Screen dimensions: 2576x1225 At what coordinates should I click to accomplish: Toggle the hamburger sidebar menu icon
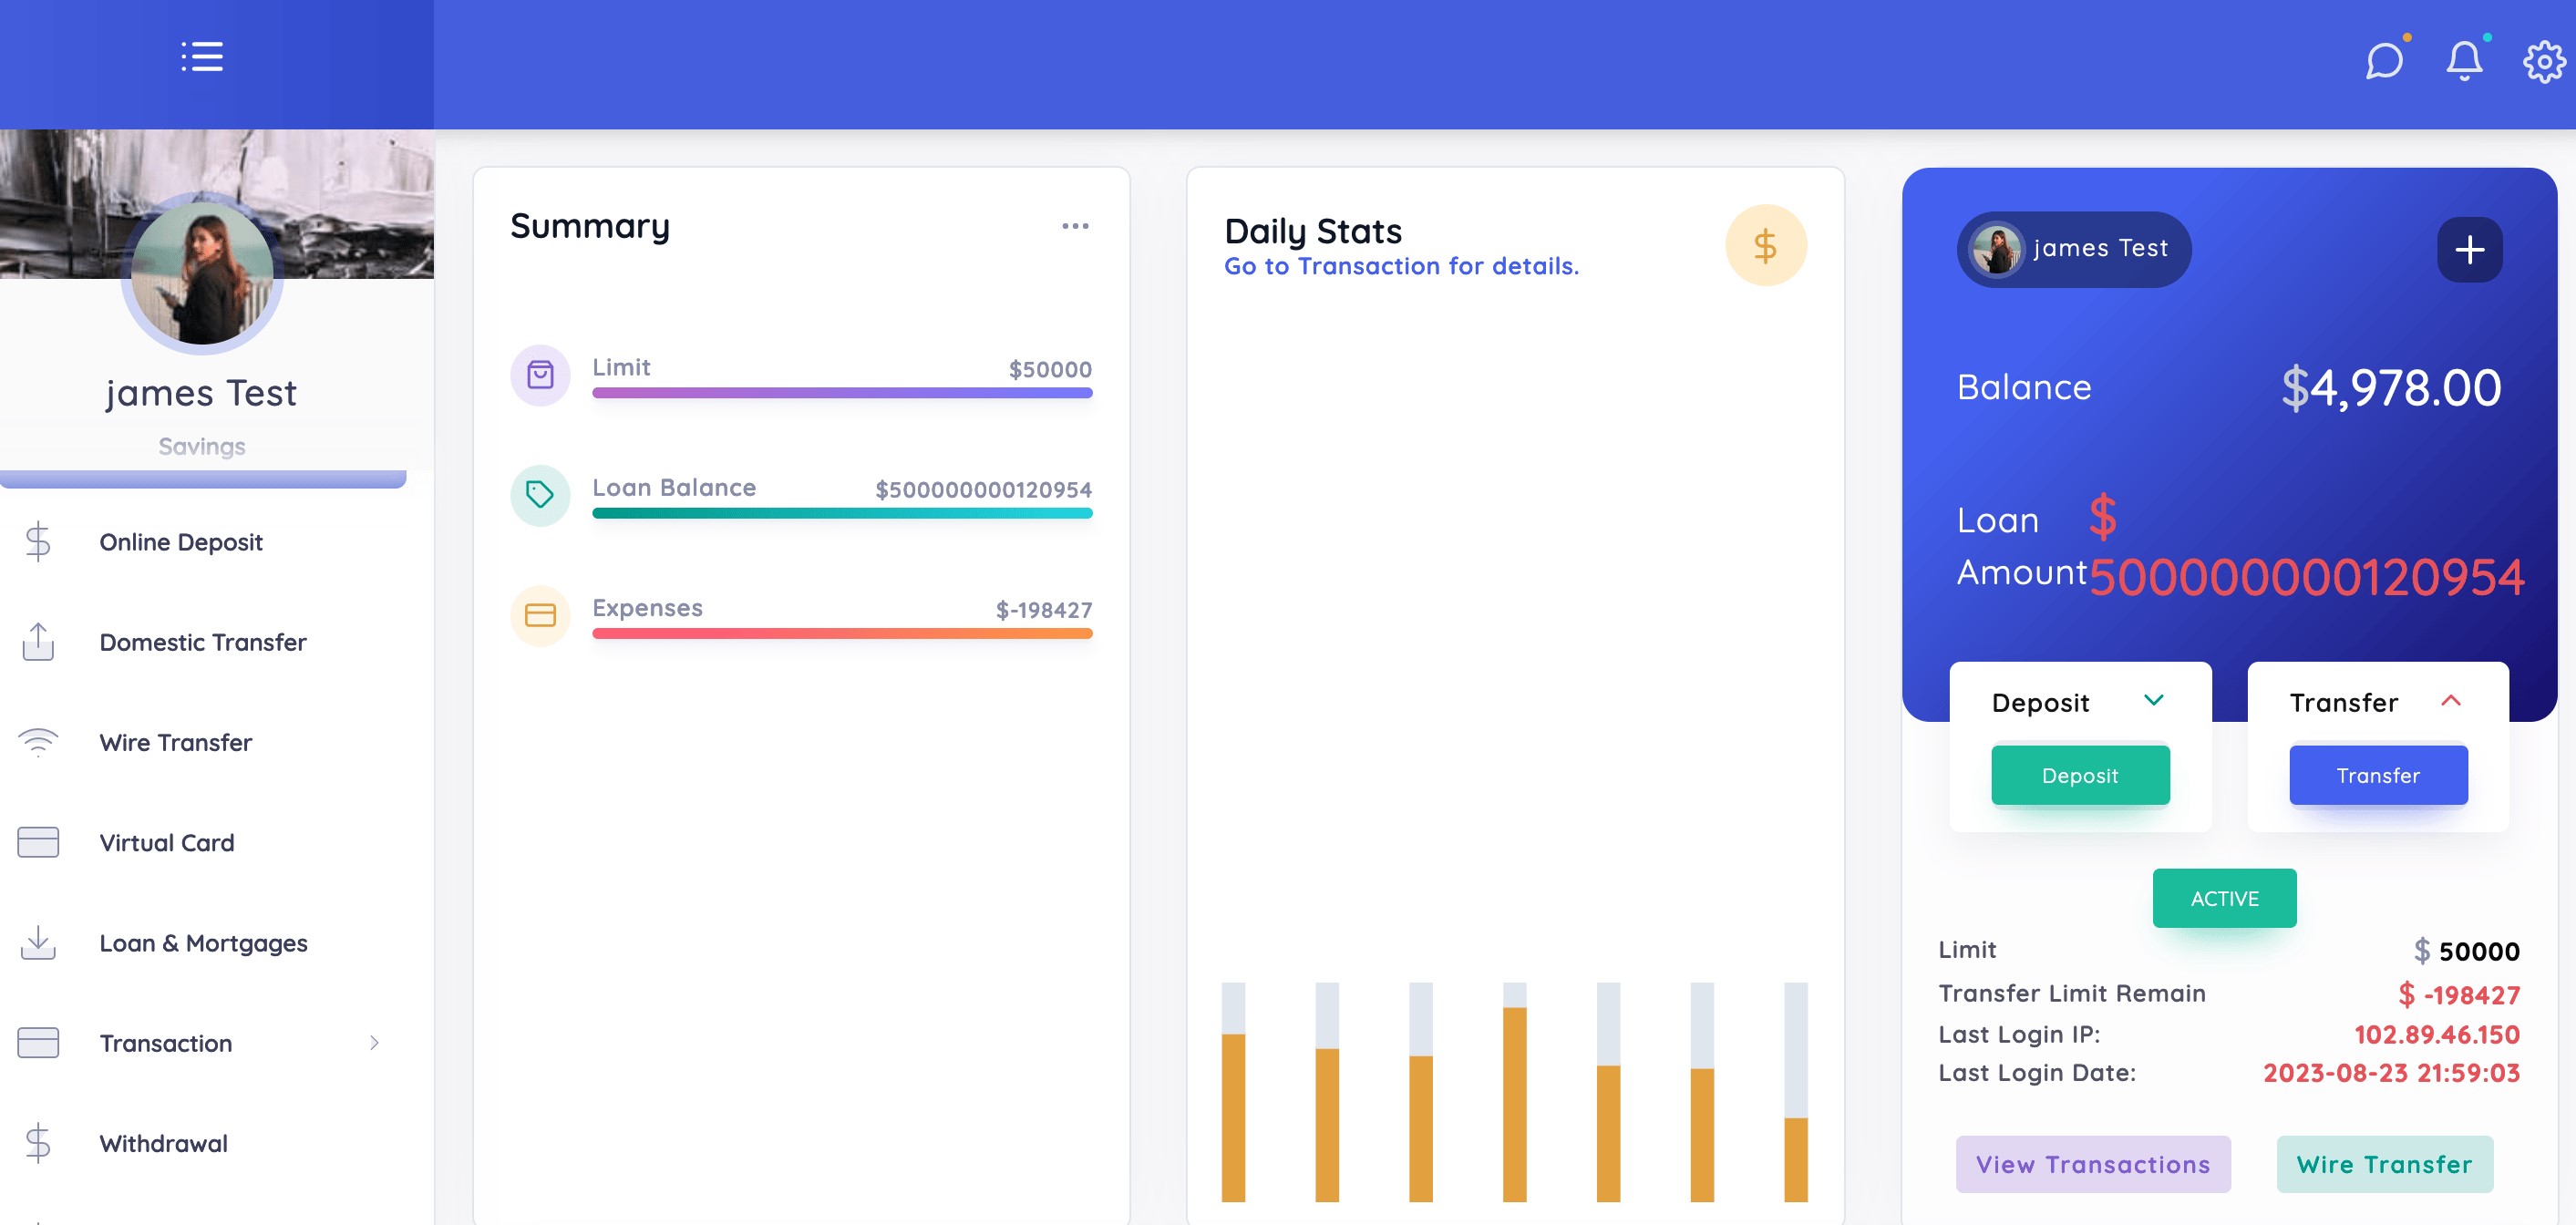[x=201, y=57]
